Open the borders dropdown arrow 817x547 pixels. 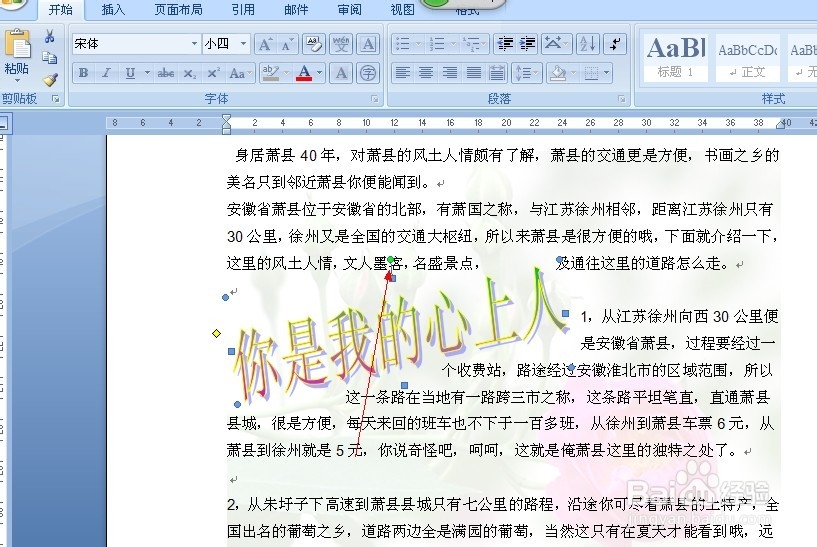coord(606,73)
